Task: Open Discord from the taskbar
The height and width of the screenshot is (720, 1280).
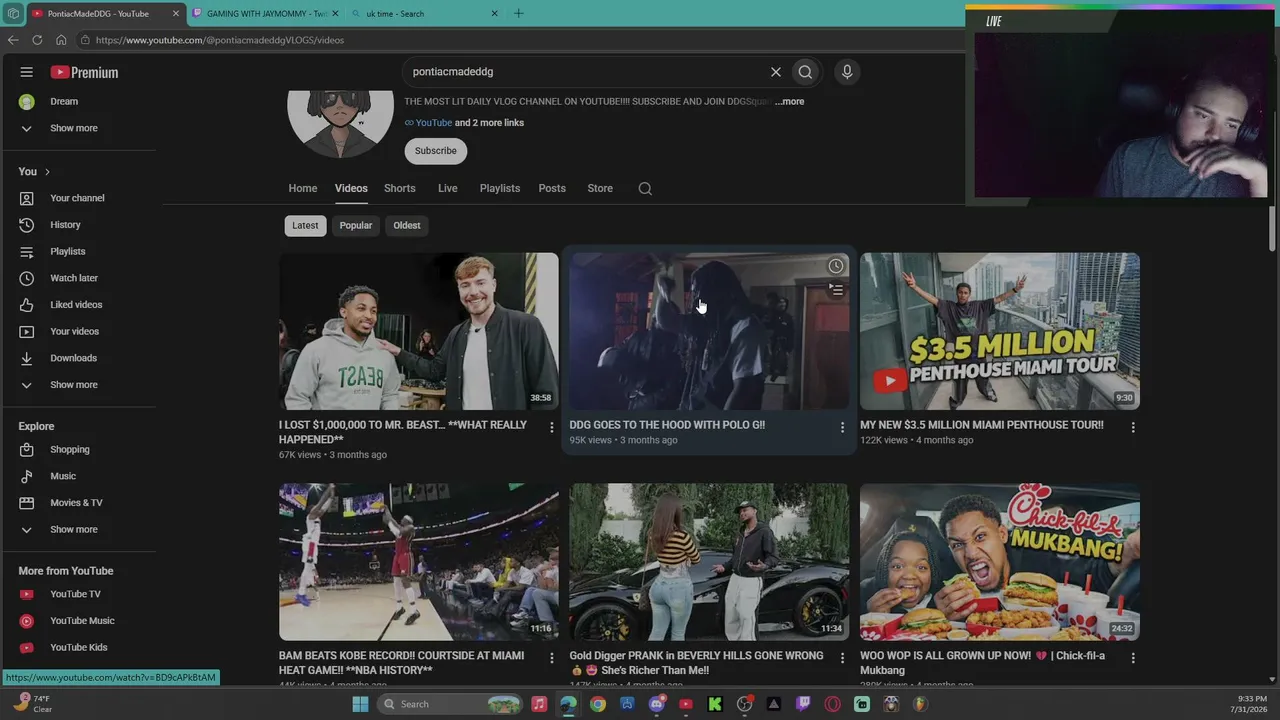Action: click(656, 704)
